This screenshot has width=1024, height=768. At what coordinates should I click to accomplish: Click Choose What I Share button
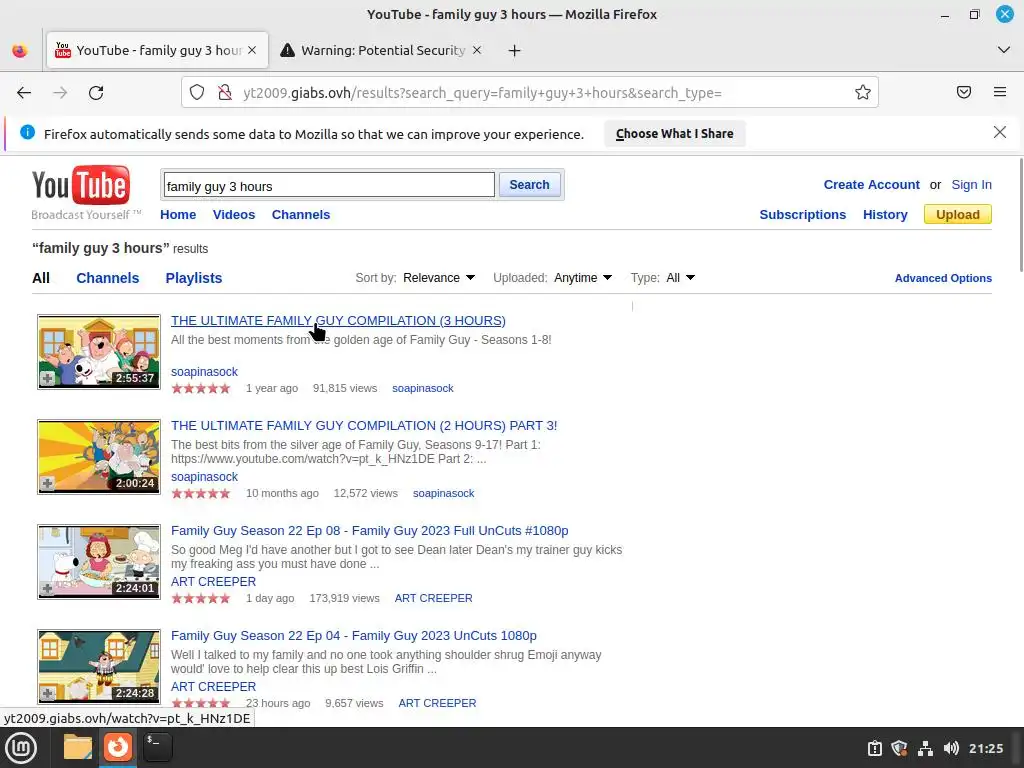coord(675,134)
